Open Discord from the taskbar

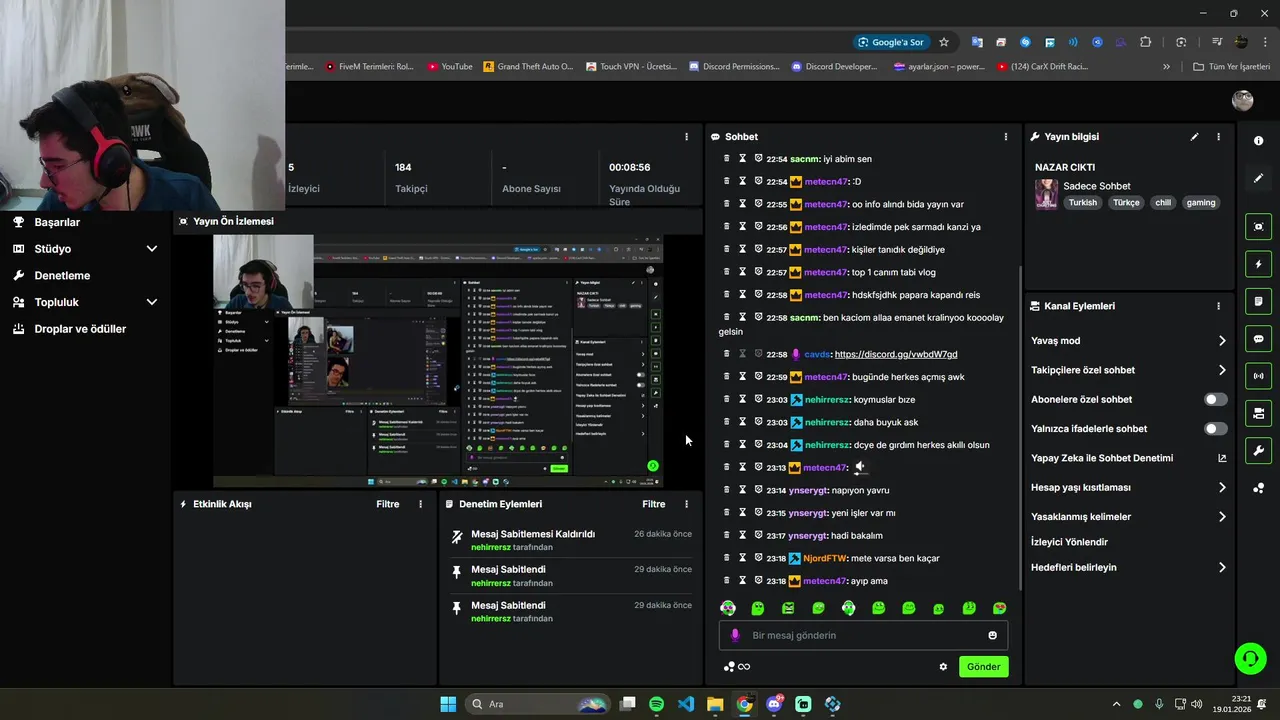[x=774, y=704]
